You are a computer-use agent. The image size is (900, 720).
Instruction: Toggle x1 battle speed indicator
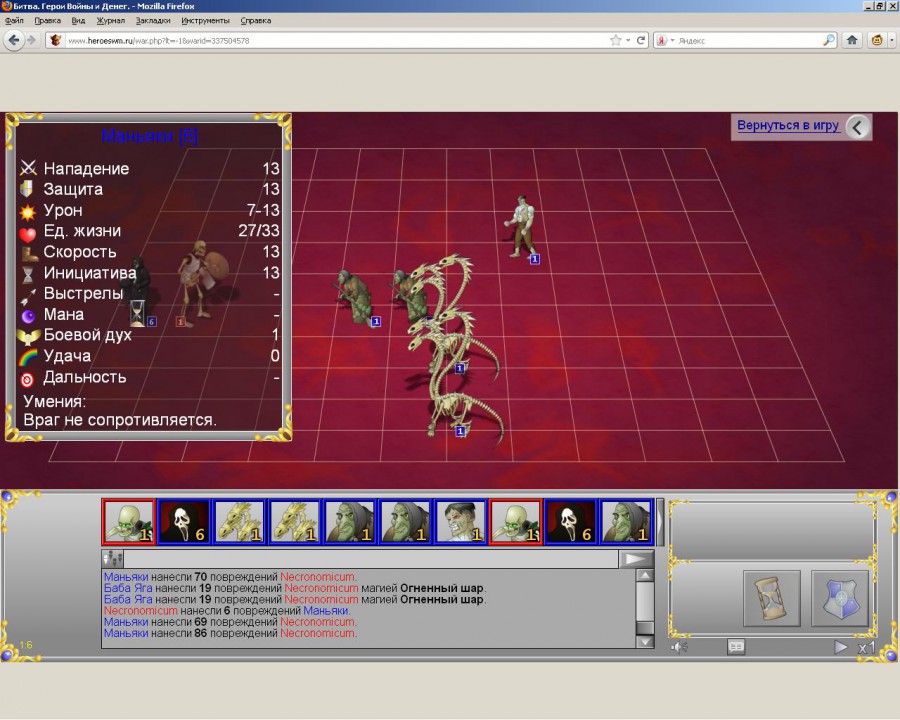pyautogui.click(x=866, y=647)
